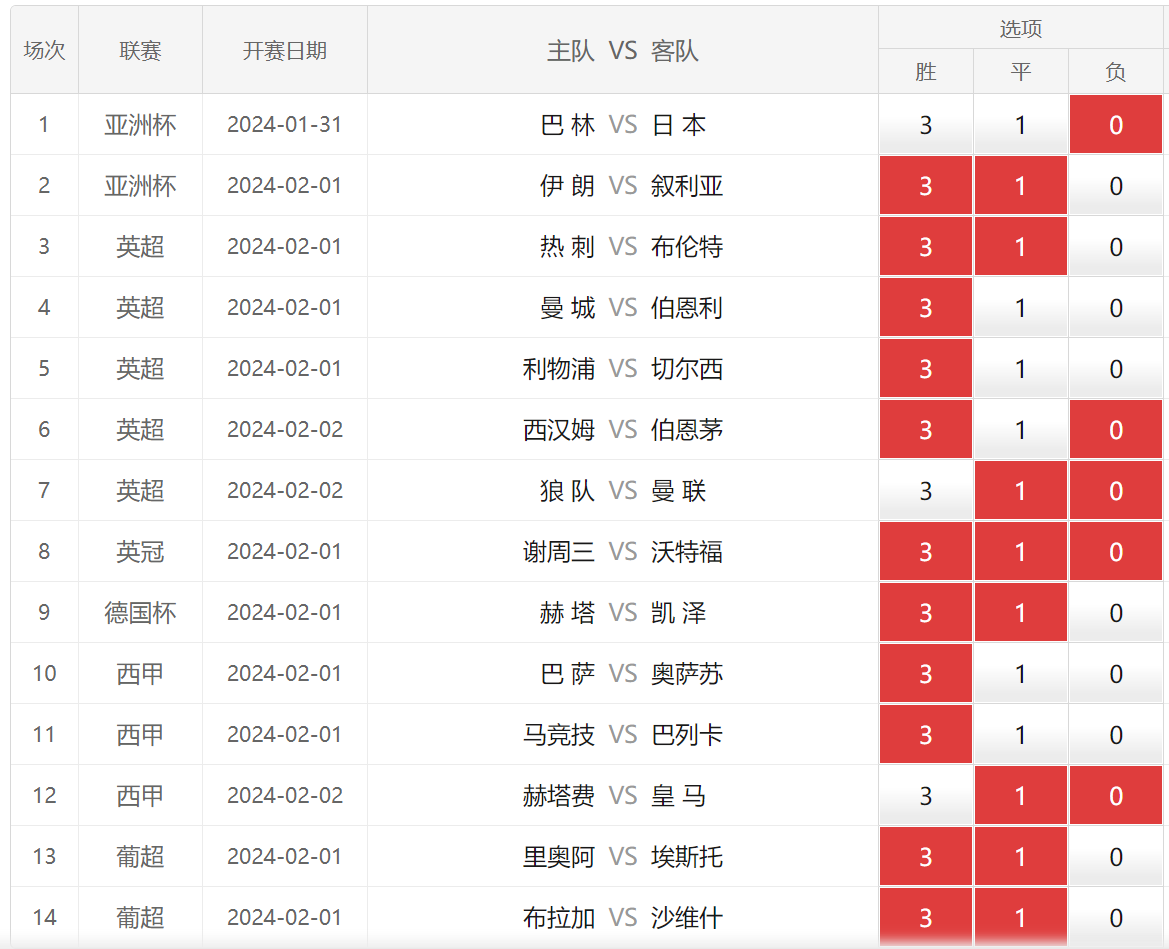Viewport: 1169px width, 949px height.
Task: Unmark win 3 for 马竞技 VS 巴列卡
Action: coord(925,736)
